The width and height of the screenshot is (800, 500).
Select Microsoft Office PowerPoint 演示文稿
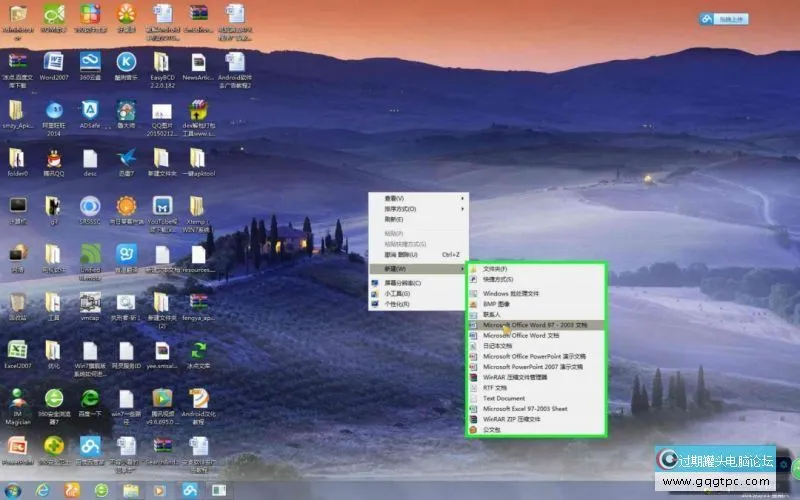tap(536, 356)
